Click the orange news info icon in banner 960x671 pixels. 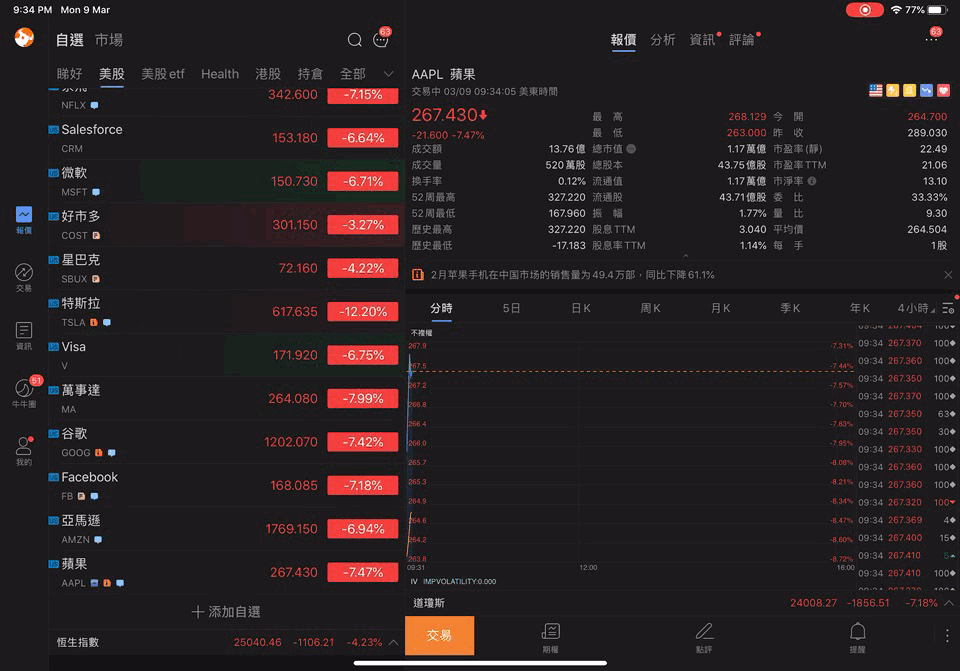[x=418, y=275]
